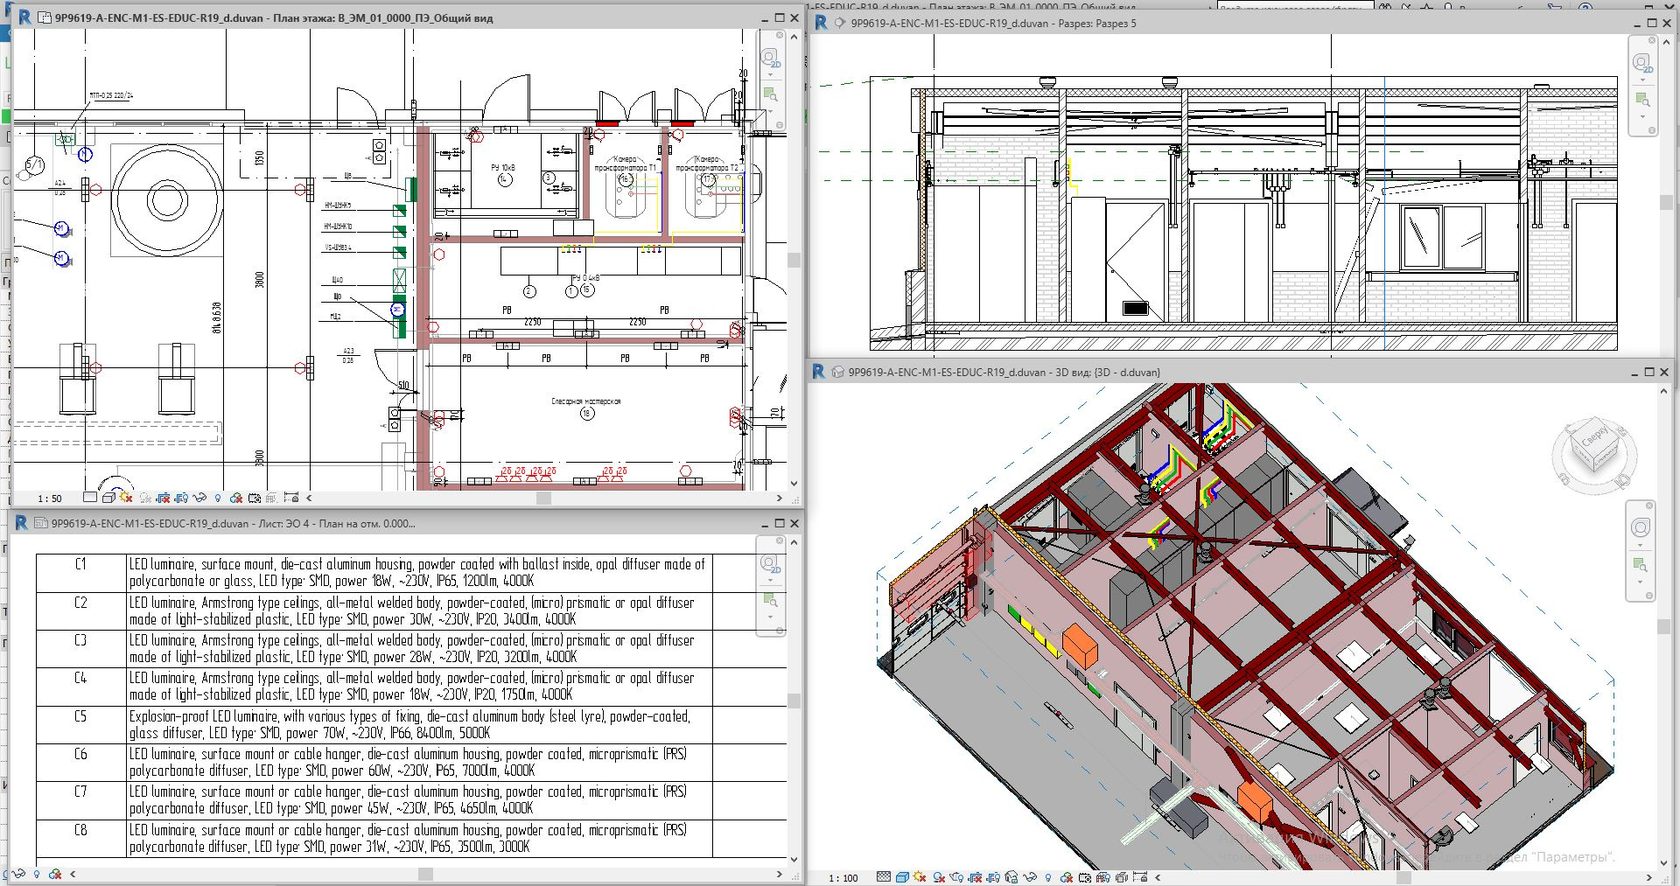Click Reveal Hidden Elements in 3D view
The image size is (1680, 886).
pyautogui.click(x=1048, y=877)
